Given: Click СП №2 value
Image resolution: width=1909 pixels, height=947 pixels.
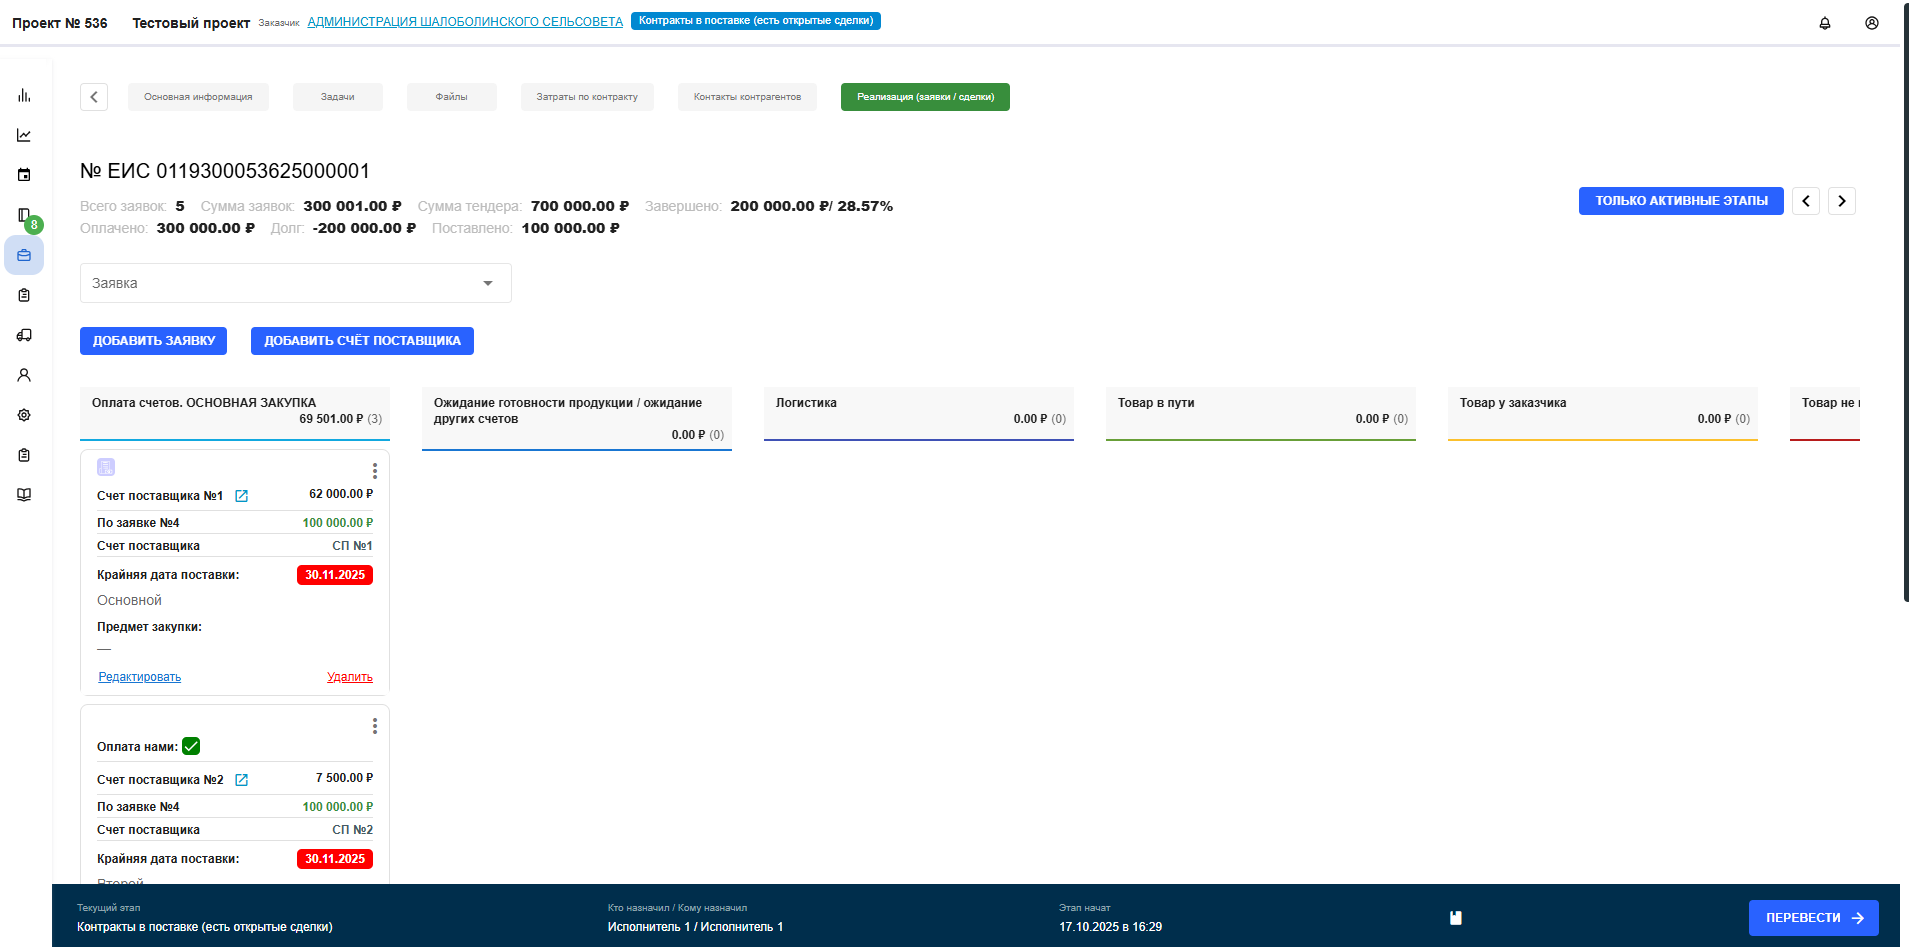Looking at the screenshot, I should click(352, 830).
